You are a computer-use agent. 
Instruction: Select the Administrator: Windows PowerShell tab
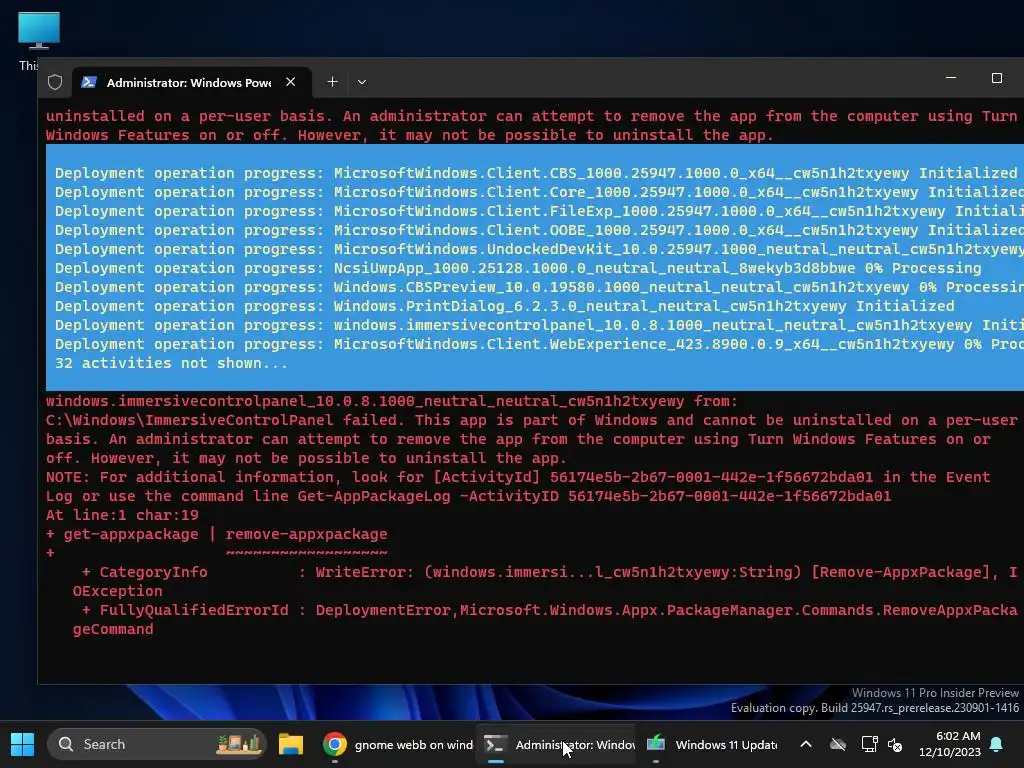pyautogui.click(x=191, y=82)
